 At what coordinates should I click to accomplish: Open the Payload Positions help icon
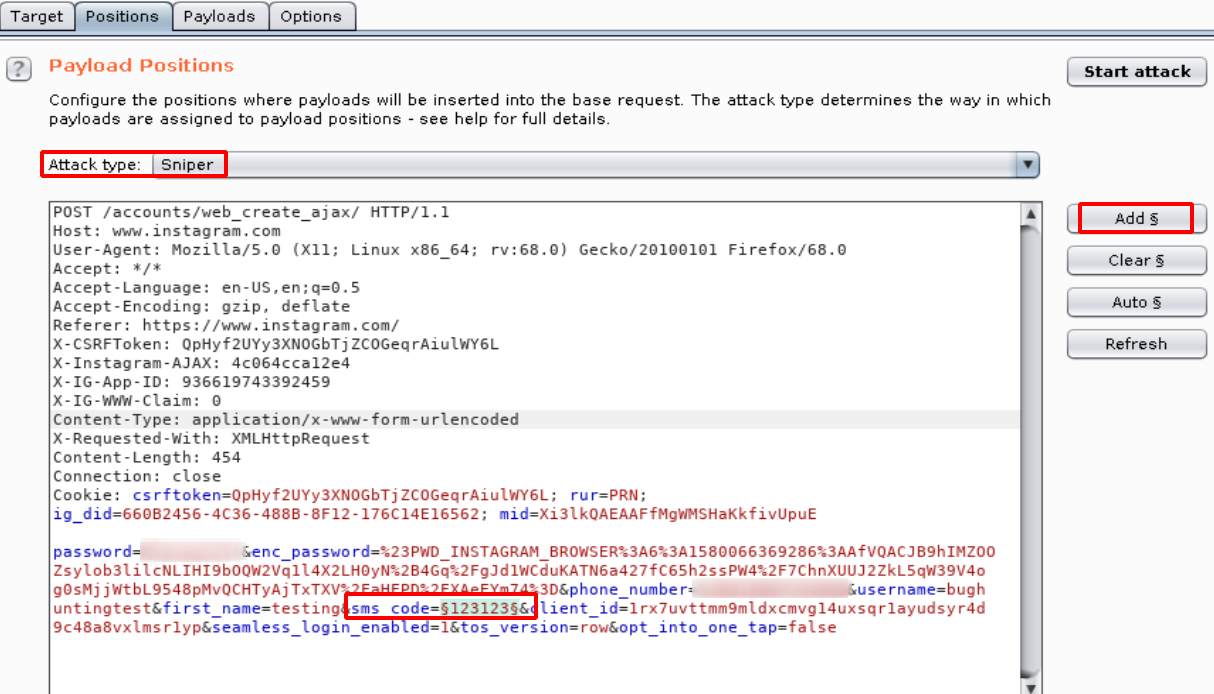(x=20, y=68)
